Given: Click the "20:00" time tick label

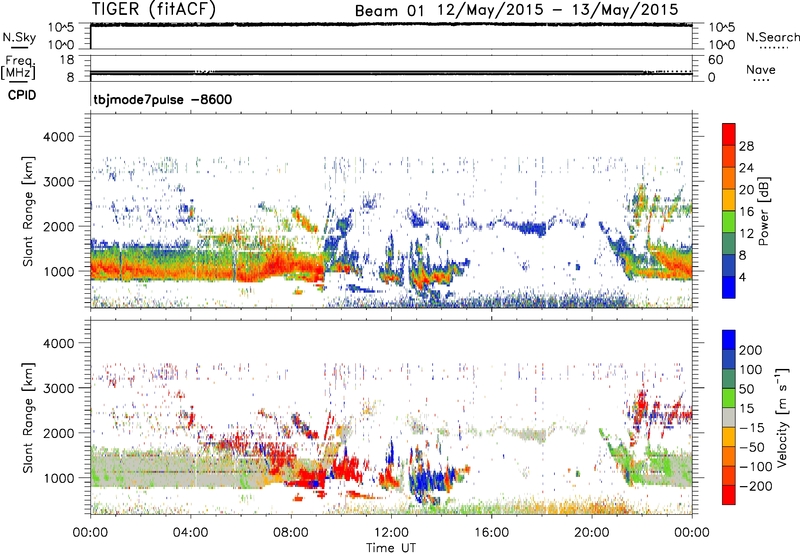Looking at the screenshot, I should click(591, 533).
